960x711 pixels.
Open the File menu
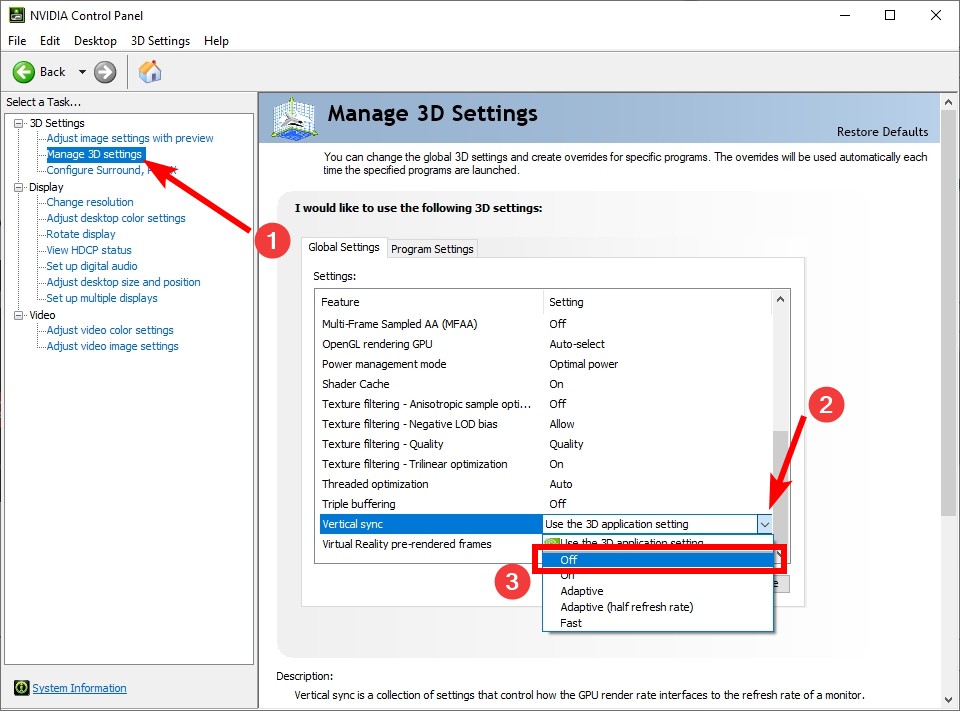[17, 41]
